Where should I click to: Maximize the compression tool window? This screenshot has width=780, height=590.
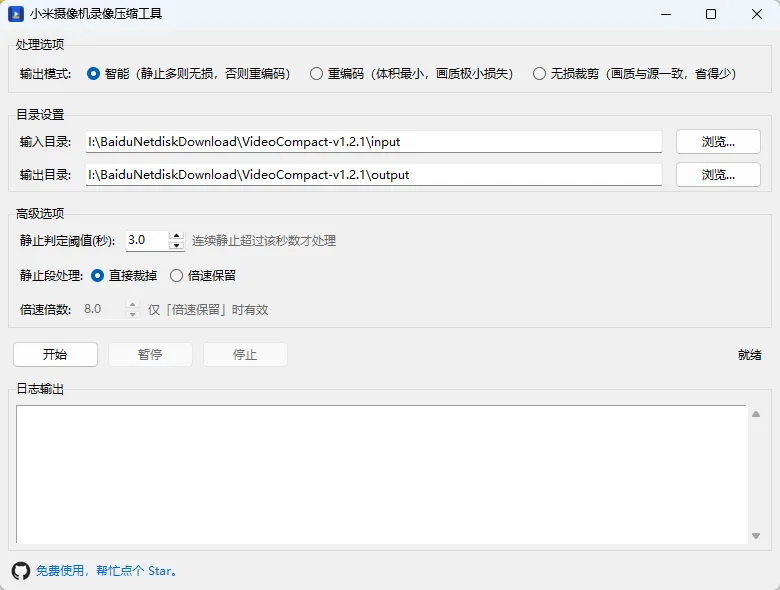tap(711, 14)
